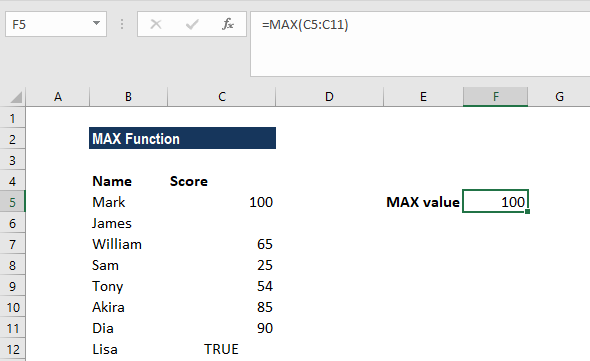590x361 pixels.
Task: Click the Cancel (X) formula button
Action: coord(156,24)
